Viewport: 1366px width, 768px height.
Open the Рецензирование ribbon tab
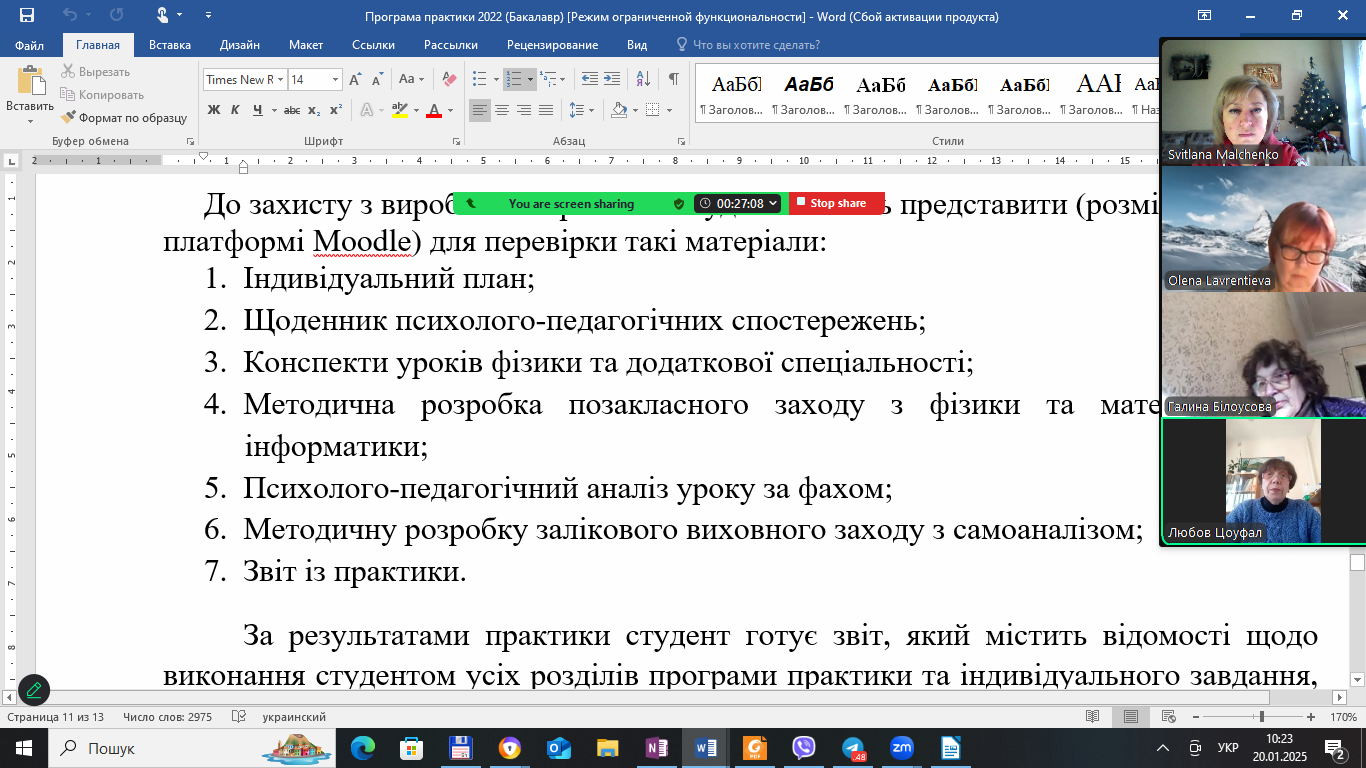(x=552, y=45)
